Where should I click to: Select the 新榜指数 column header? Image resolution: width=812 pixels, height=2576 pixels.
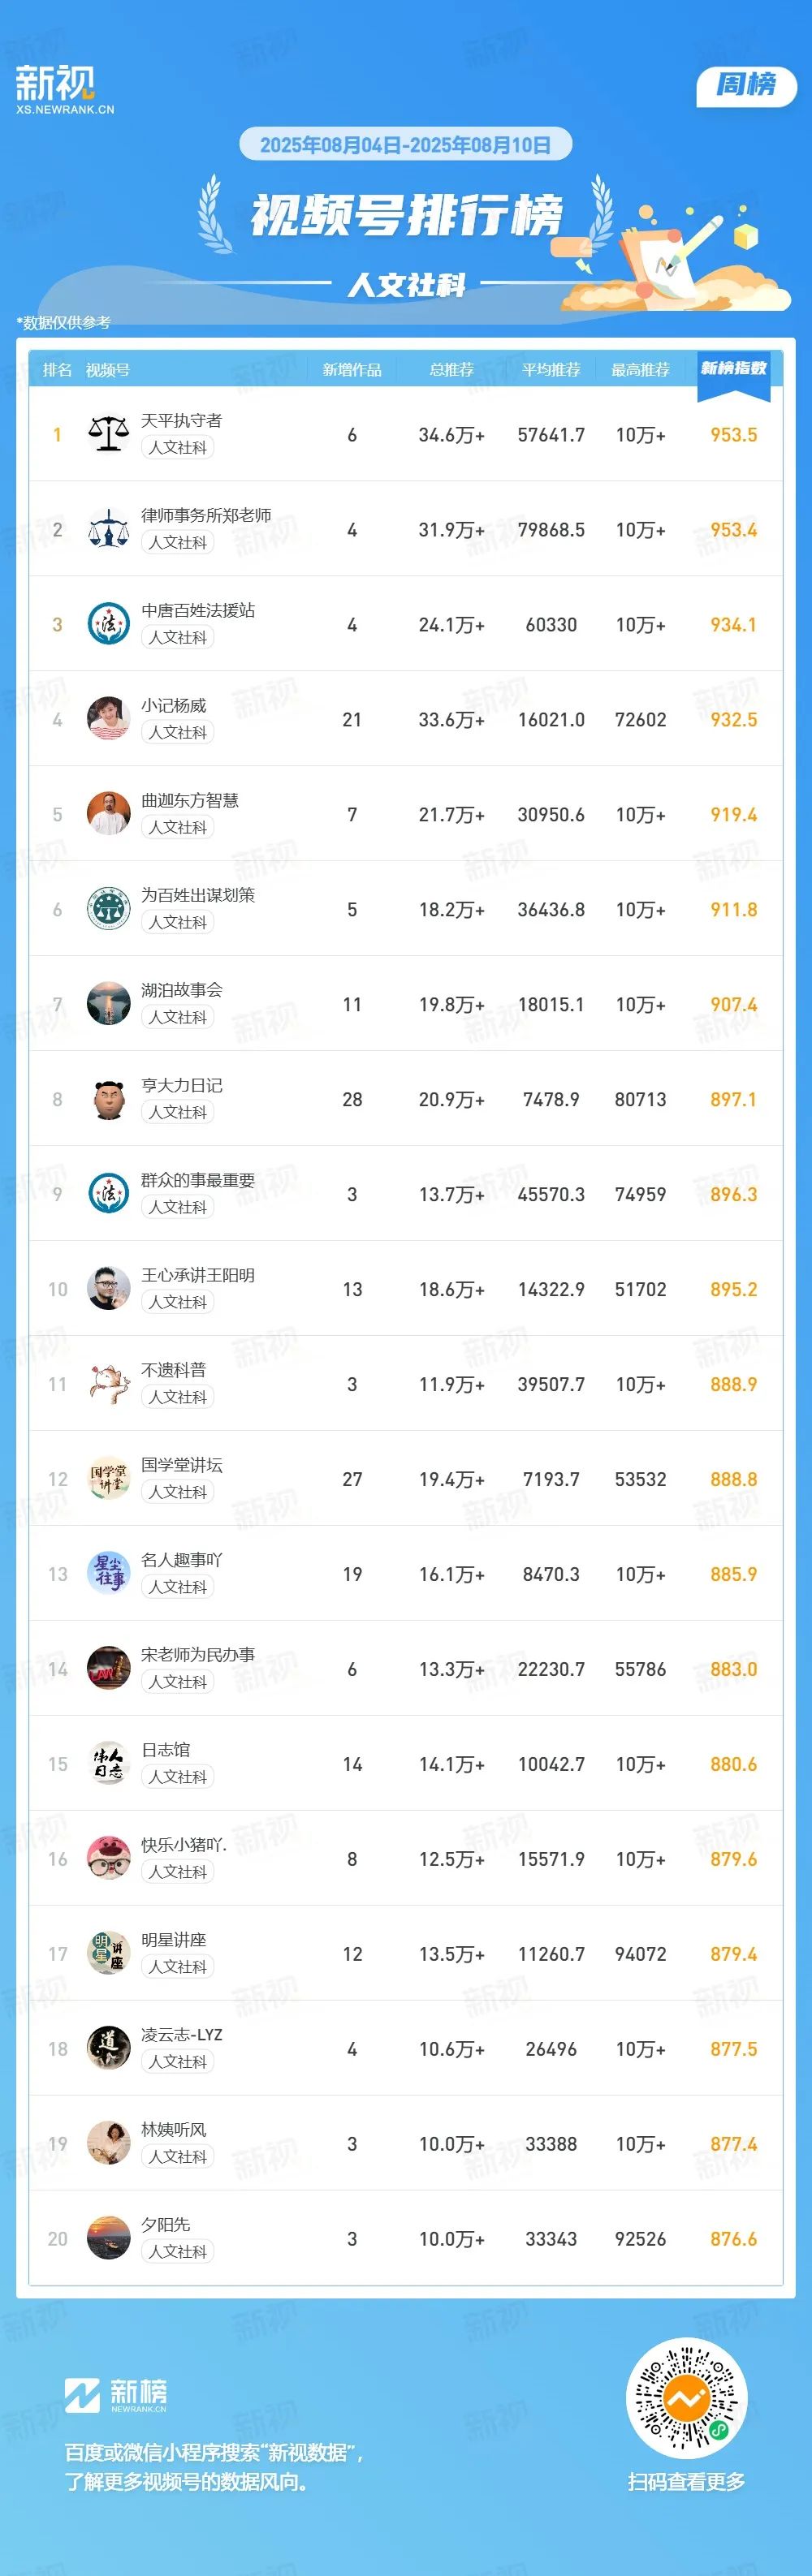point(734,369)
